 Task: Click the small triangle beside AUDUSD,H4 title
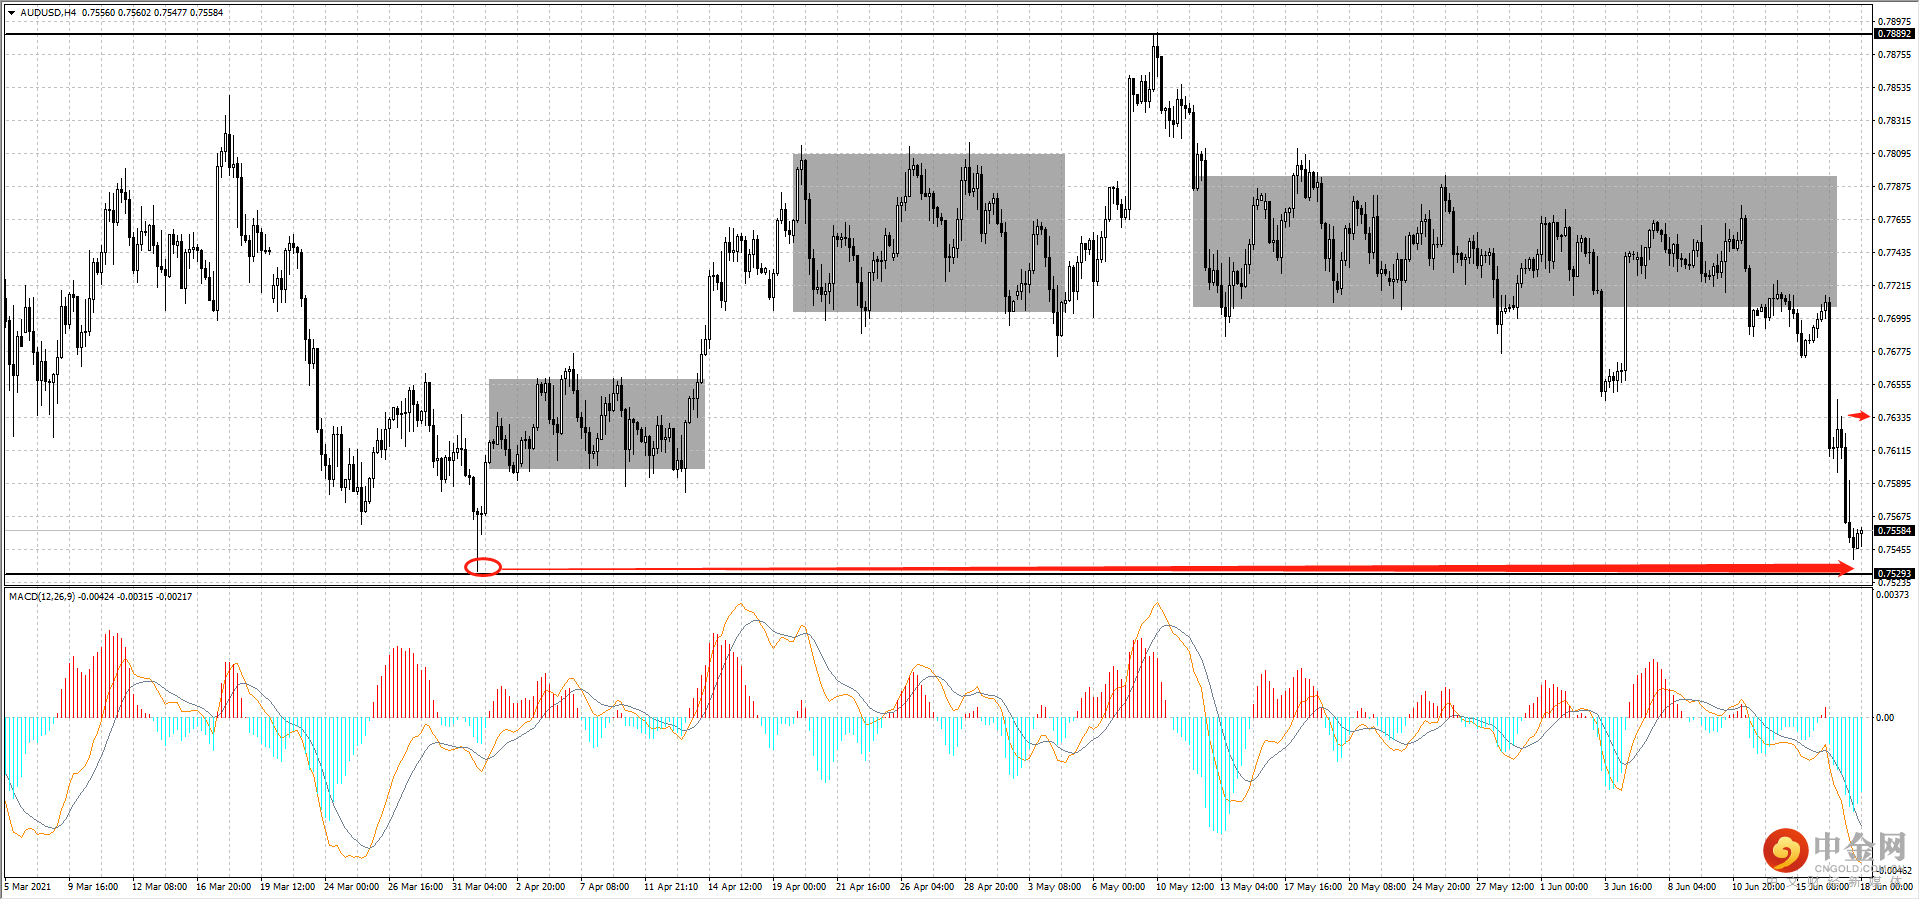(11, 13)
